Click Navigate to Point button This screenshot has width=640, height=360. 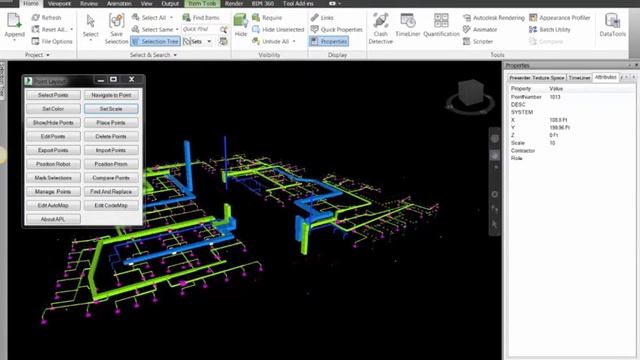click(111, 95)
